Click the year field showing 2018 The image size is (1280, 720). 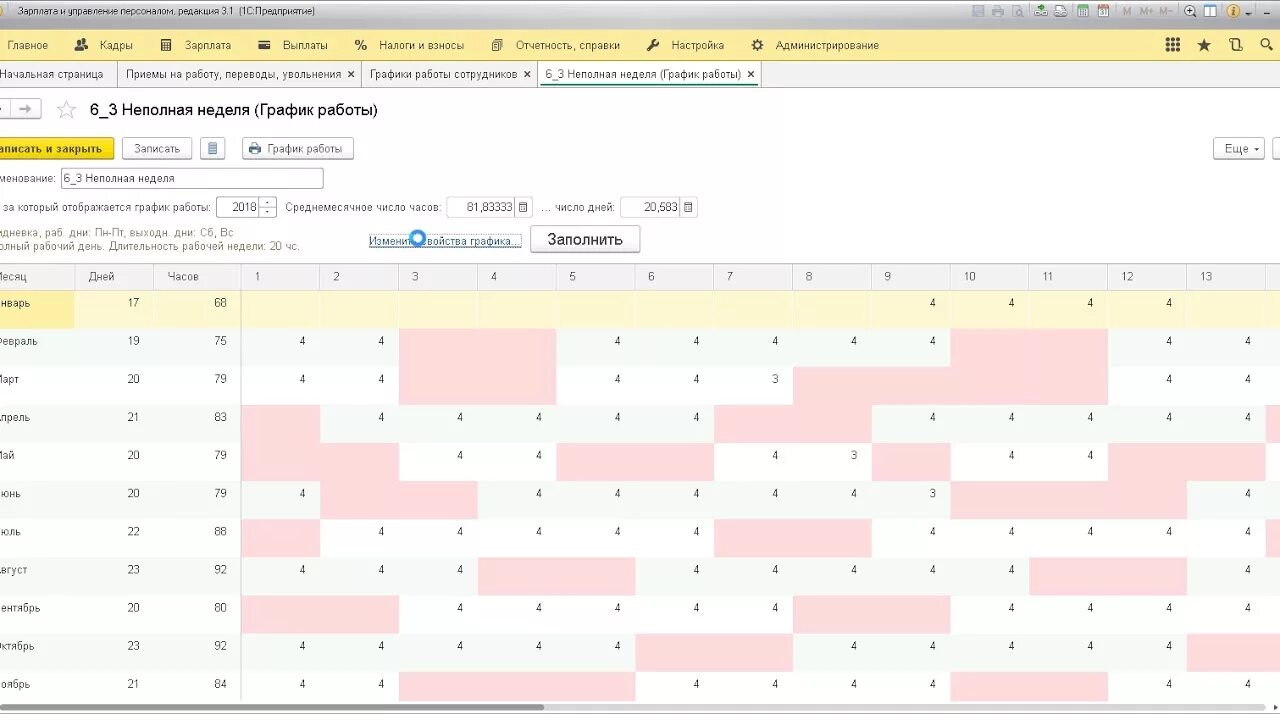click(x=238, y=207)
